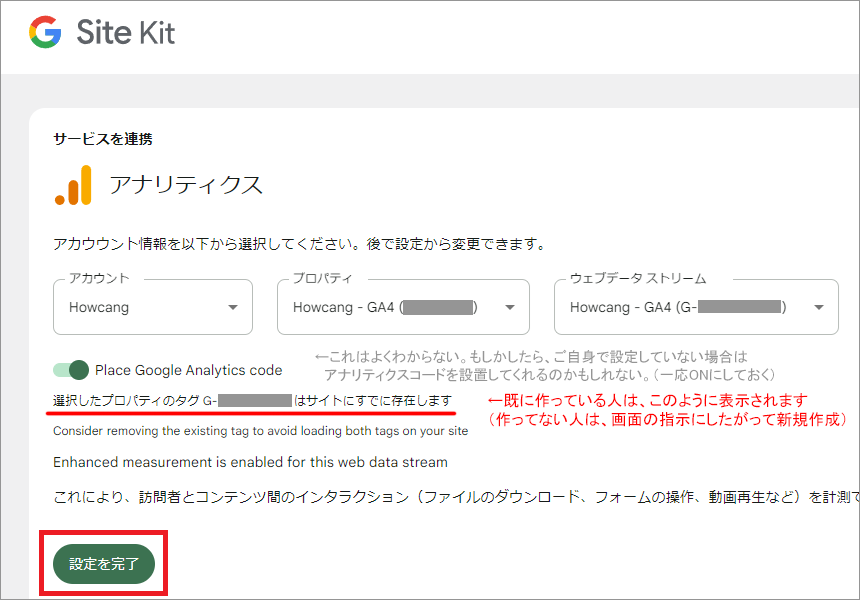Click the サービスを連携 heading
The image size is (860, 600).
click(103, 139)
